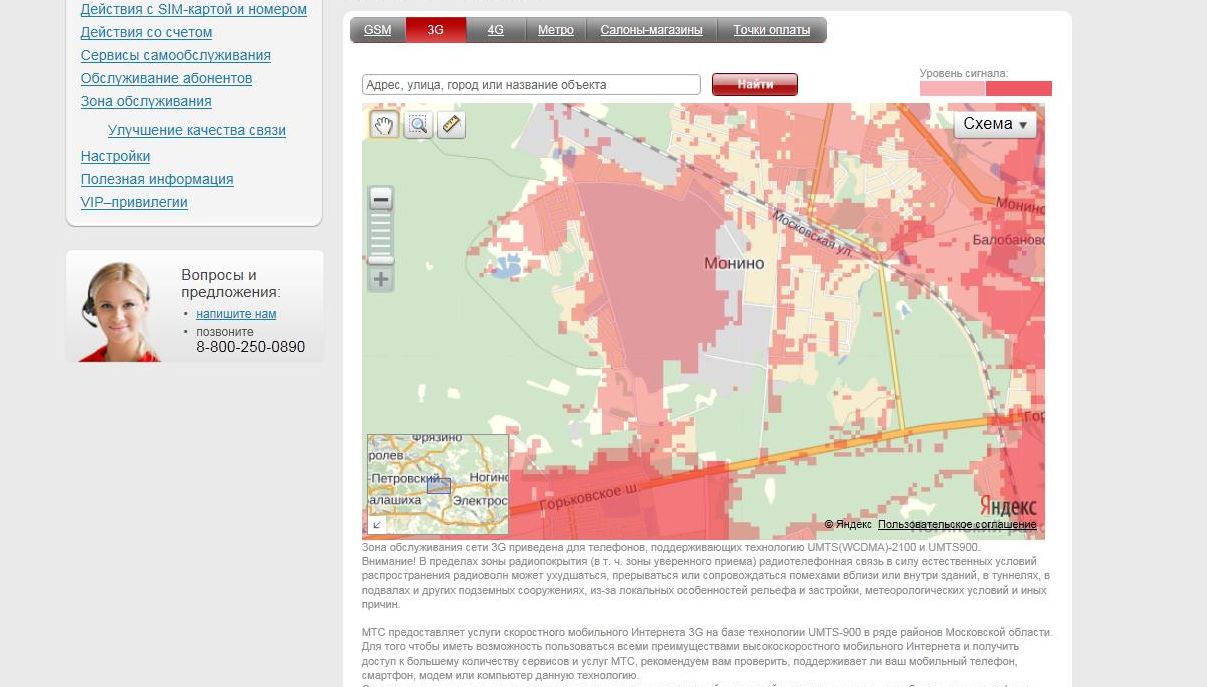Click the Балобаново label on the map
This screenshot has height=687, width=1207.
[x=1008, y=241]
